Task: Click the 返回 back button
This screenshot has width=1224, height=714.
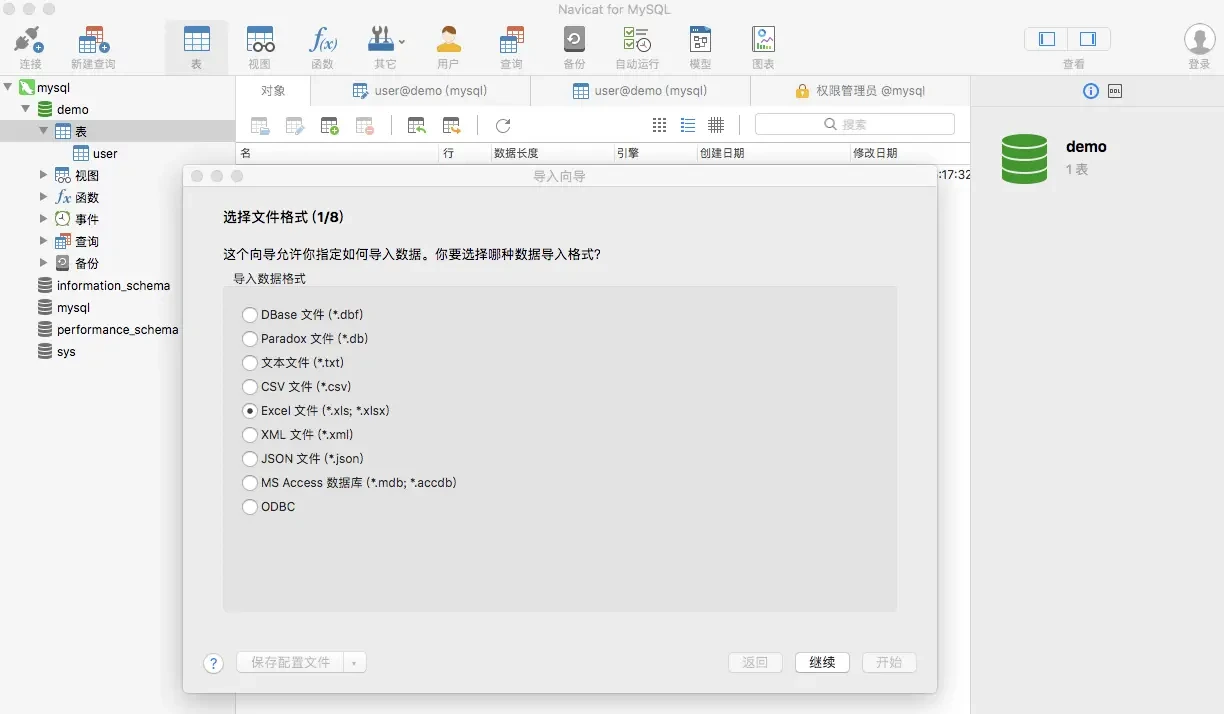Action: 755,663
